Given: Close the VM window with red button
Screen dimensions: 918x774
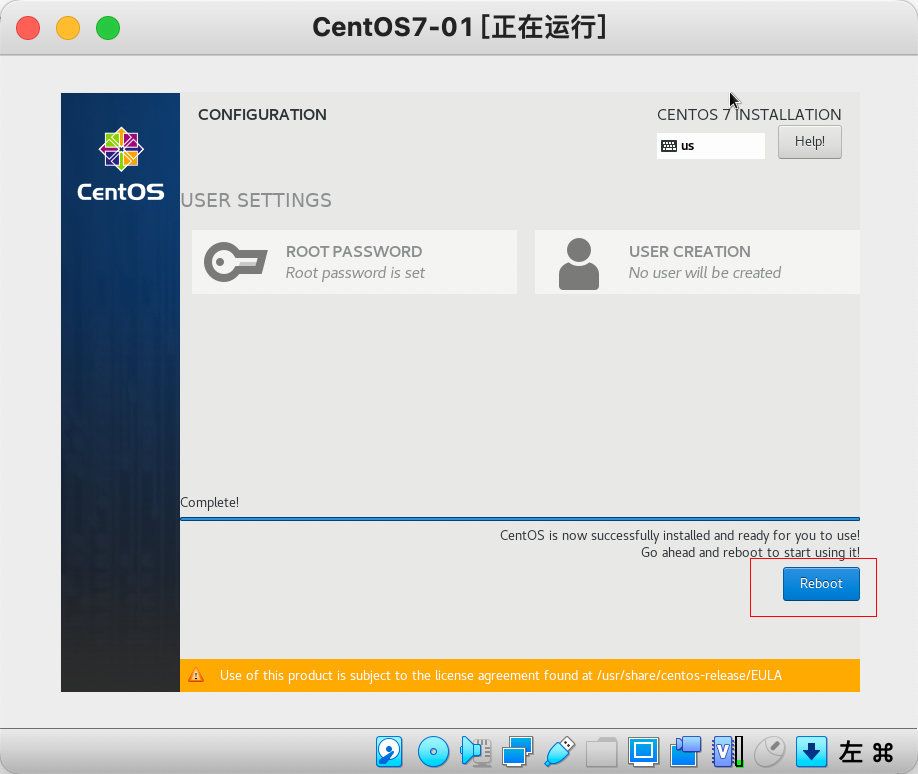Looking at the screenshot, I should click(28, 28).
